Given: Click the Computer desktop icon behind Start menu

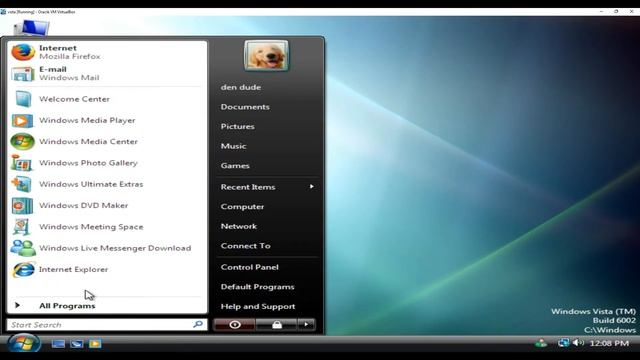Looking at the screenshot, I should 32,28.
